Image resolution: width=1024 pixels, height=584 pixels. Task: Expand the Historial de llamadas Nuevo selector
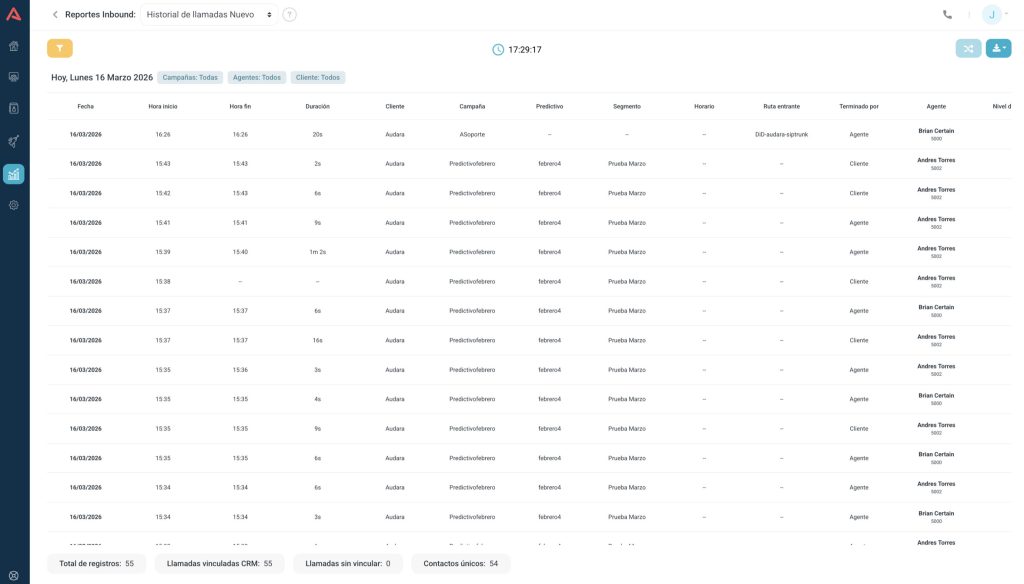tap(209, 15)
